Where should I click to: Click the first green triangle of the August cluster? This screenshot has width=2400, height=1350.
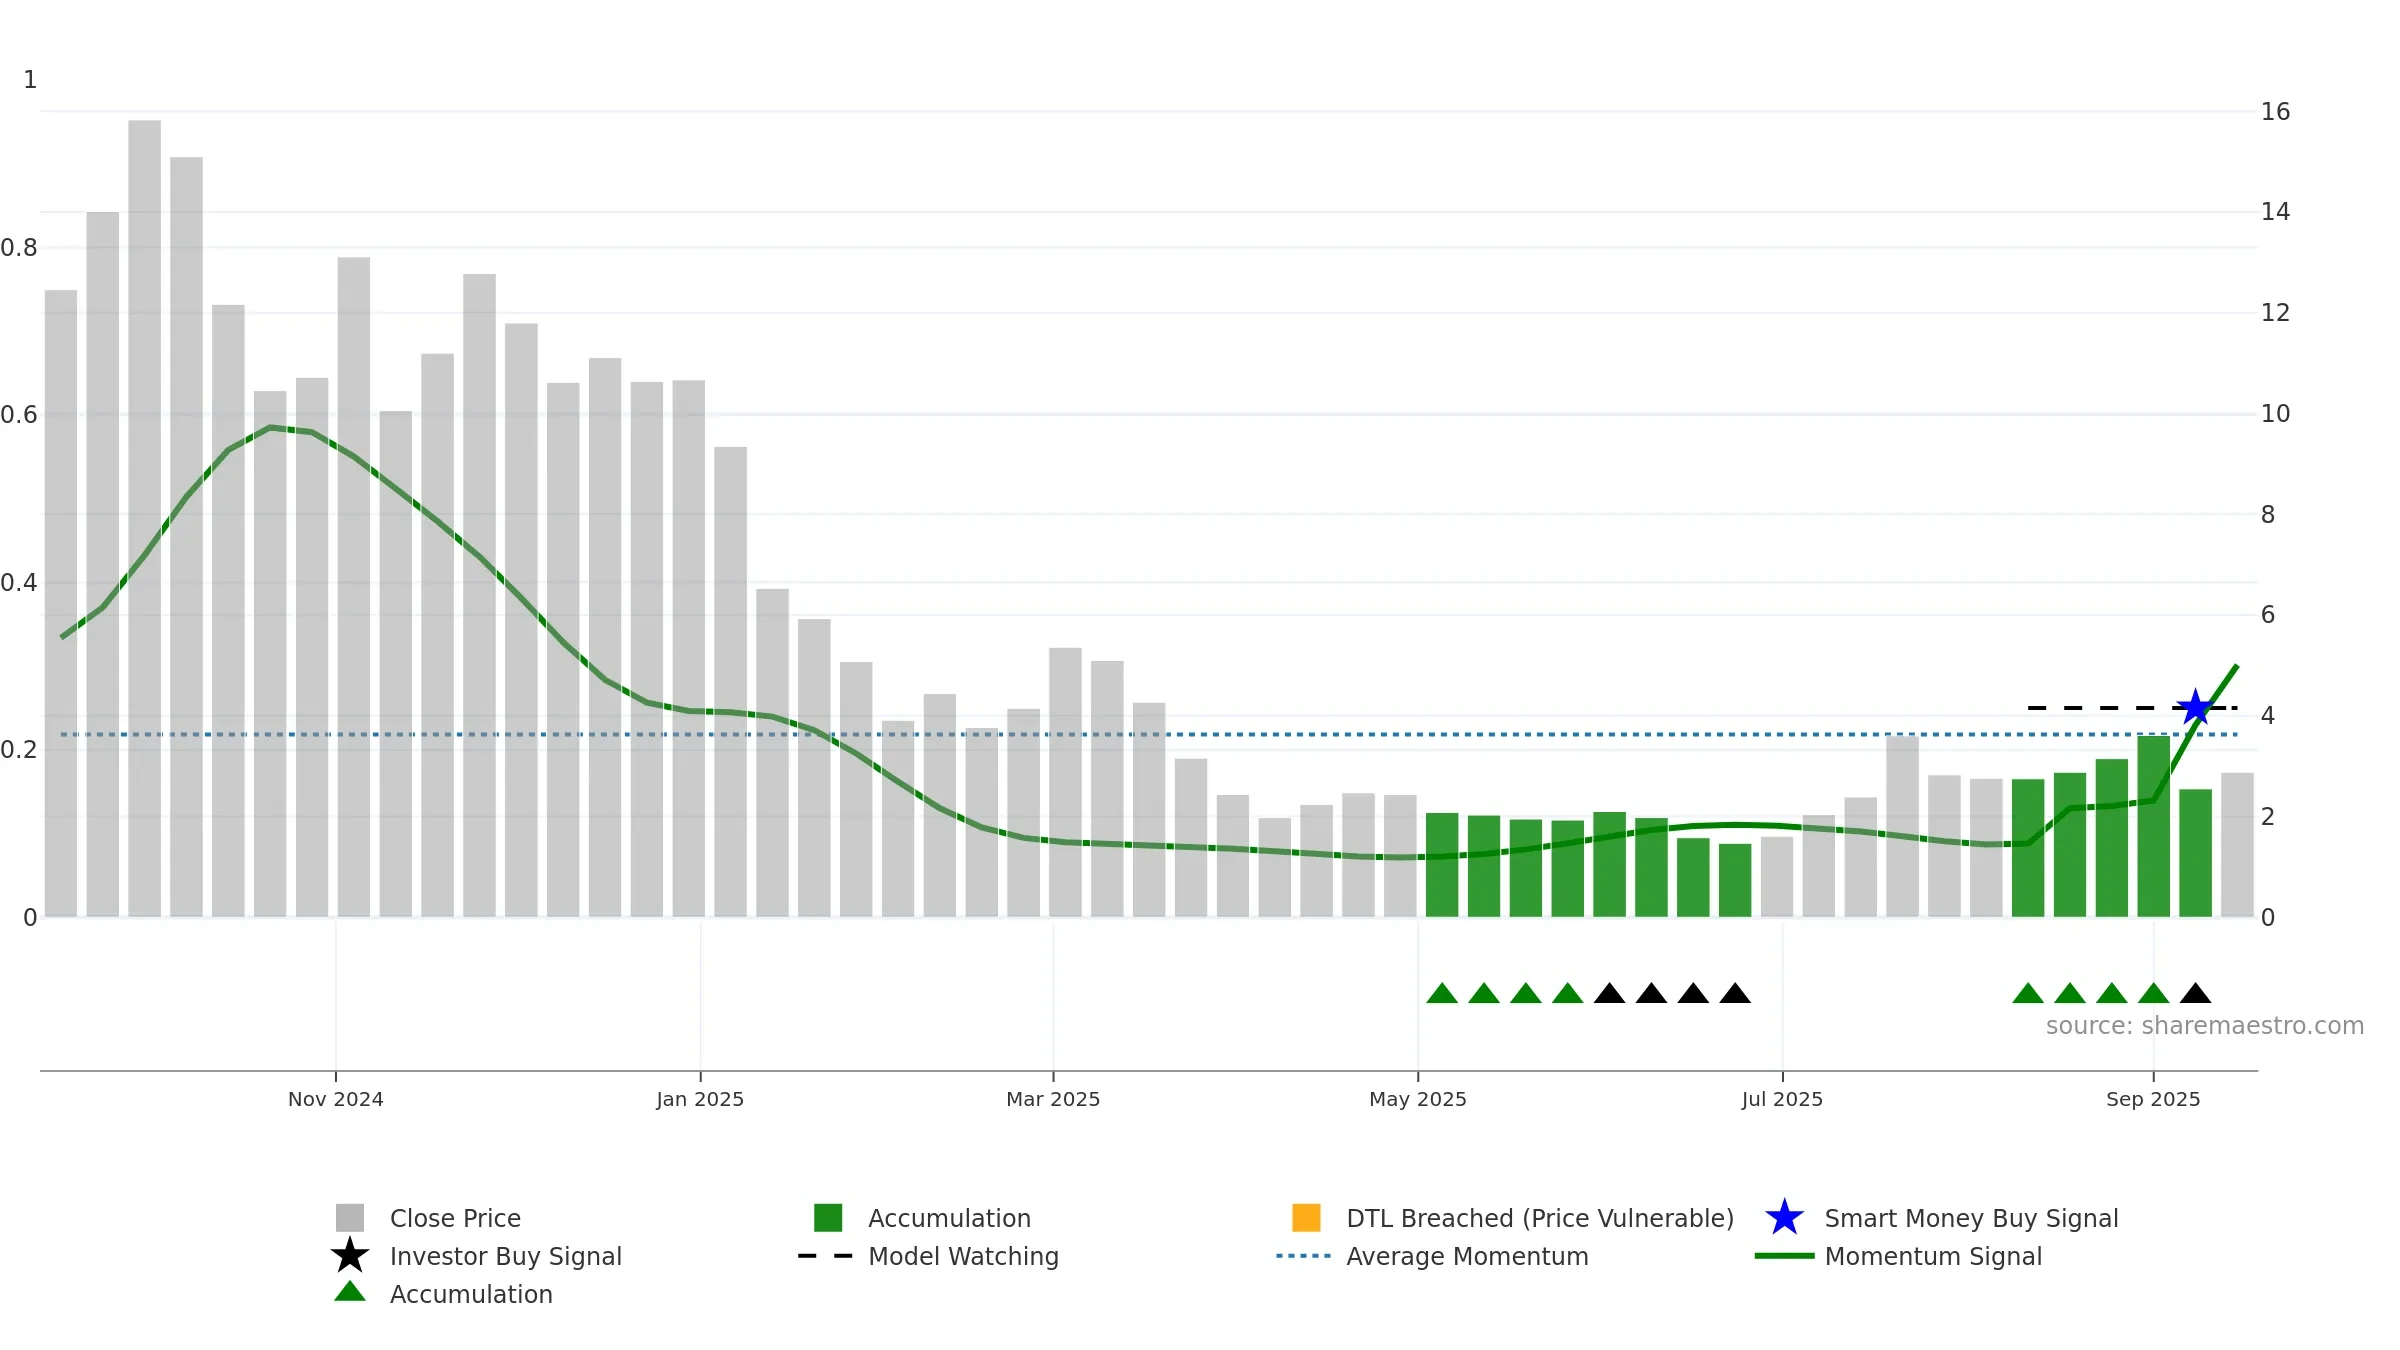2028,993
